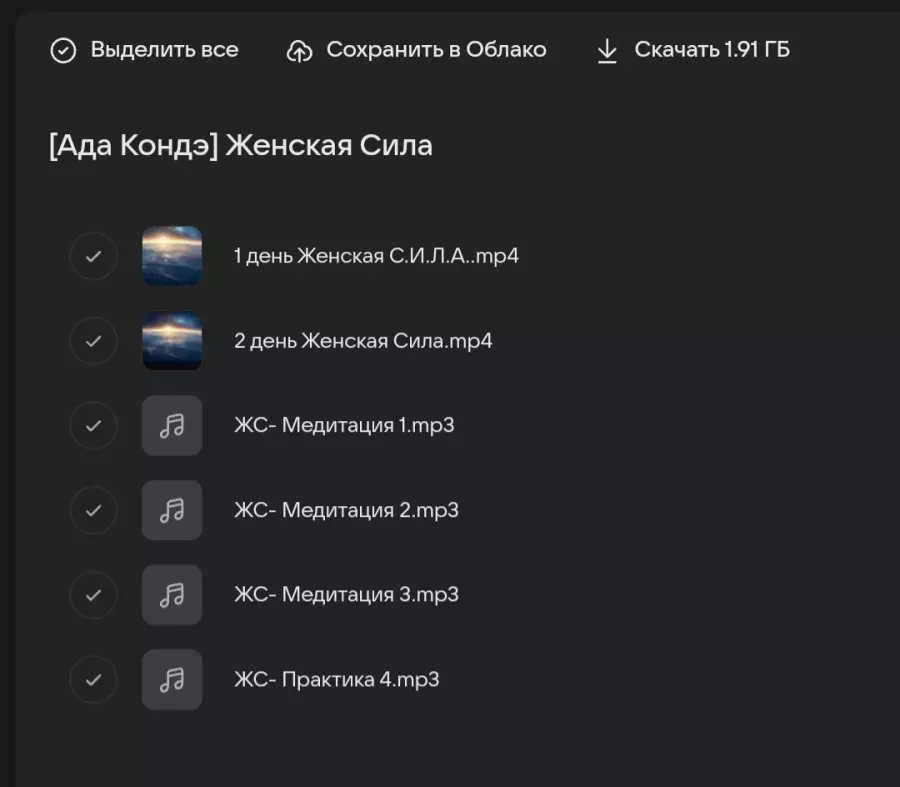
Task: Toggle checkbox for 2 день Женская Сила.mp4
Action: 93,341
